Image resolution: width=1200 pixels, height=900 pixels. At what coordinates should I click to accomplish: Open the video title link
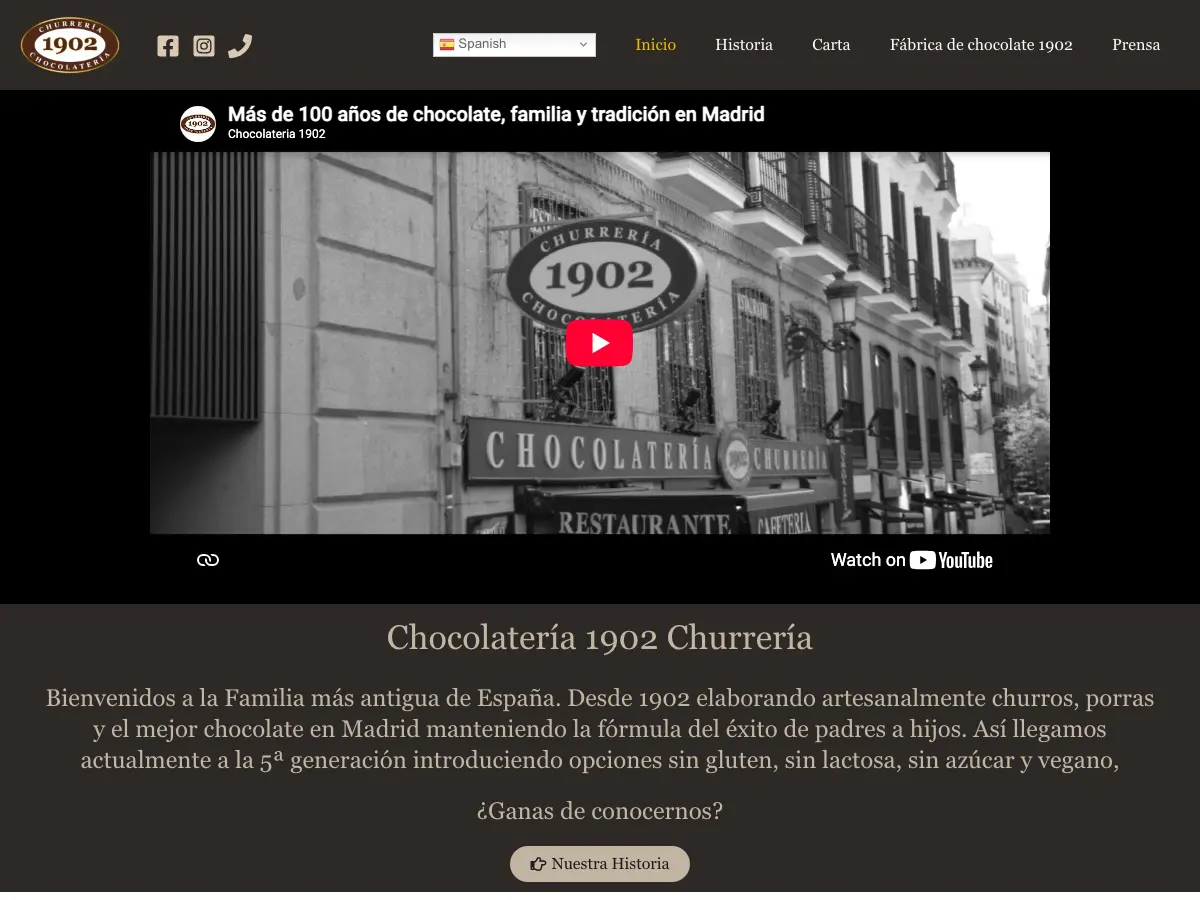click(496, 114)
